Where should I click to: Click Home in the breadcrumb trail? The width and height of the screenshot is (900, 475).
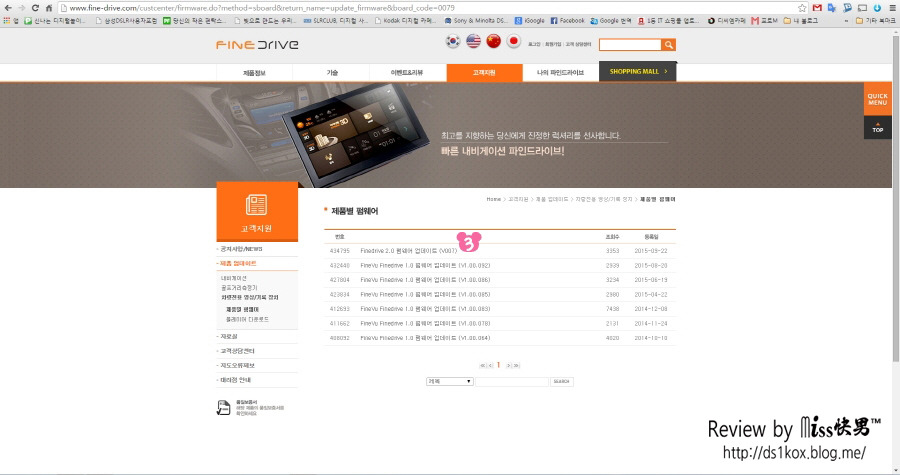point(494,199)
